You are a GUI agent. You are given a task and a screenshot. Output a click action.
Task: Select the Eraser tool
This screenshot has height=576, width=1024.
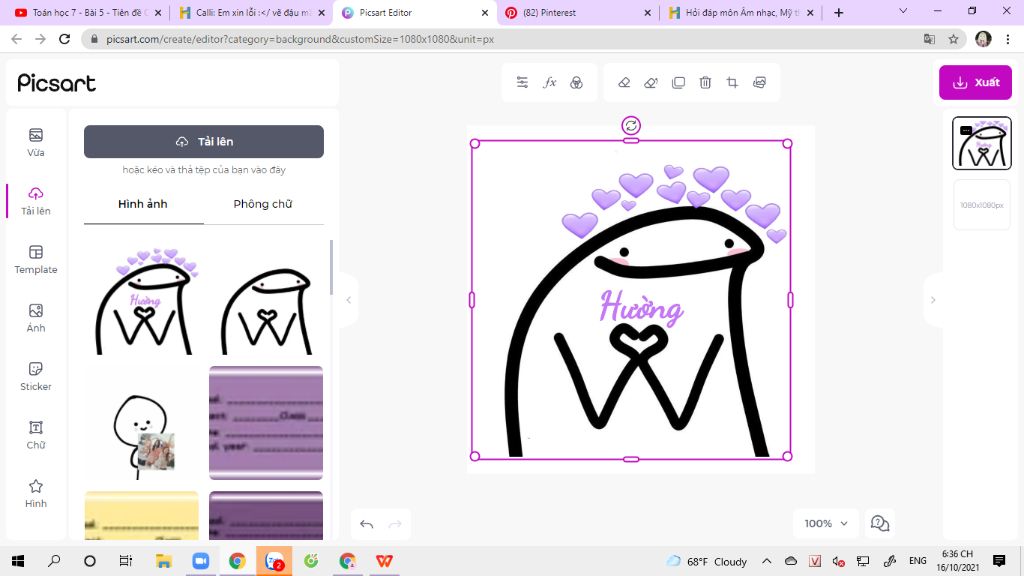pyautogui.click(x=624, y=82)
